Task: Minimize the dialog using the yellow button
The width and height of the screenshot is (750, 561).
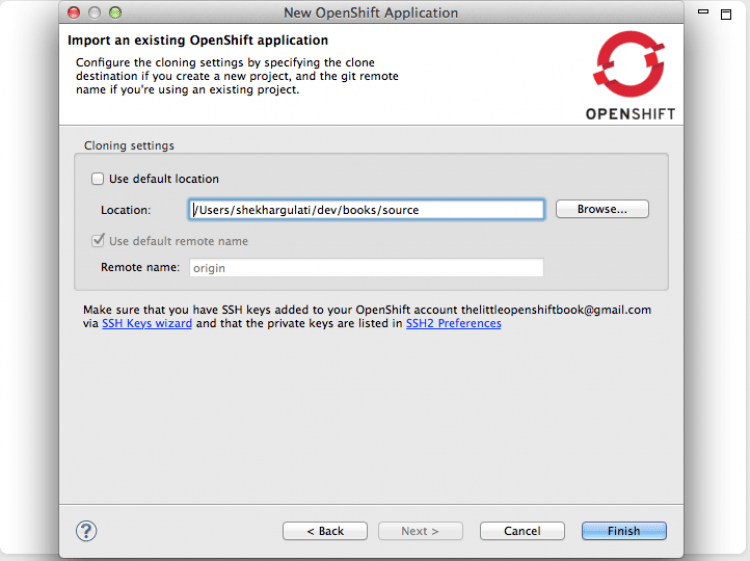Action: (95, 13)
